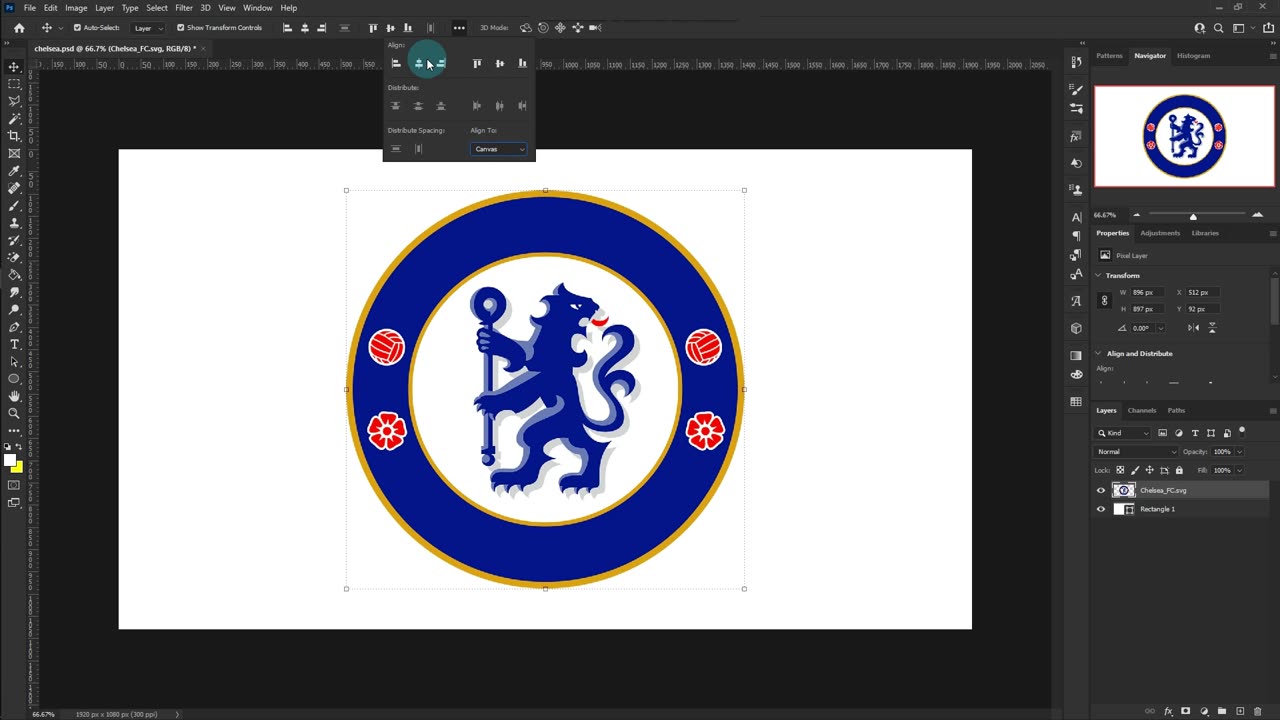1280x720 pixels.
Task: Select the Rectangular Marquee tool
Action: pyautogui.click(x=14, y=84)
